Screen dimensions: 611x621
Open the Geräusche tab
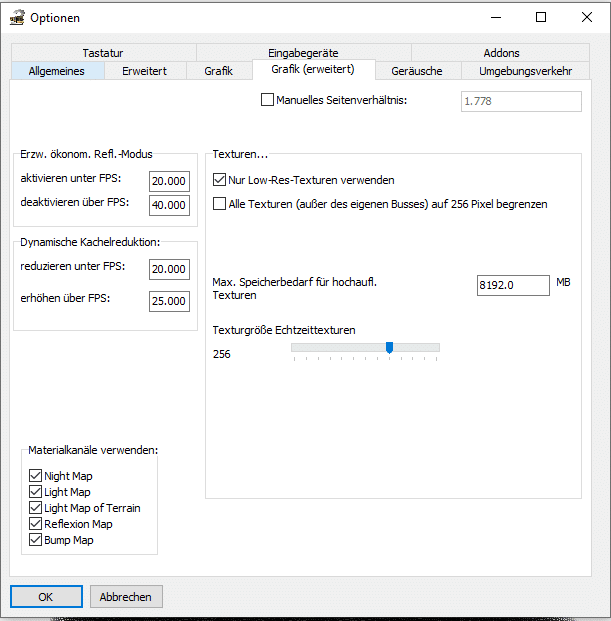(x=417, y=71)
